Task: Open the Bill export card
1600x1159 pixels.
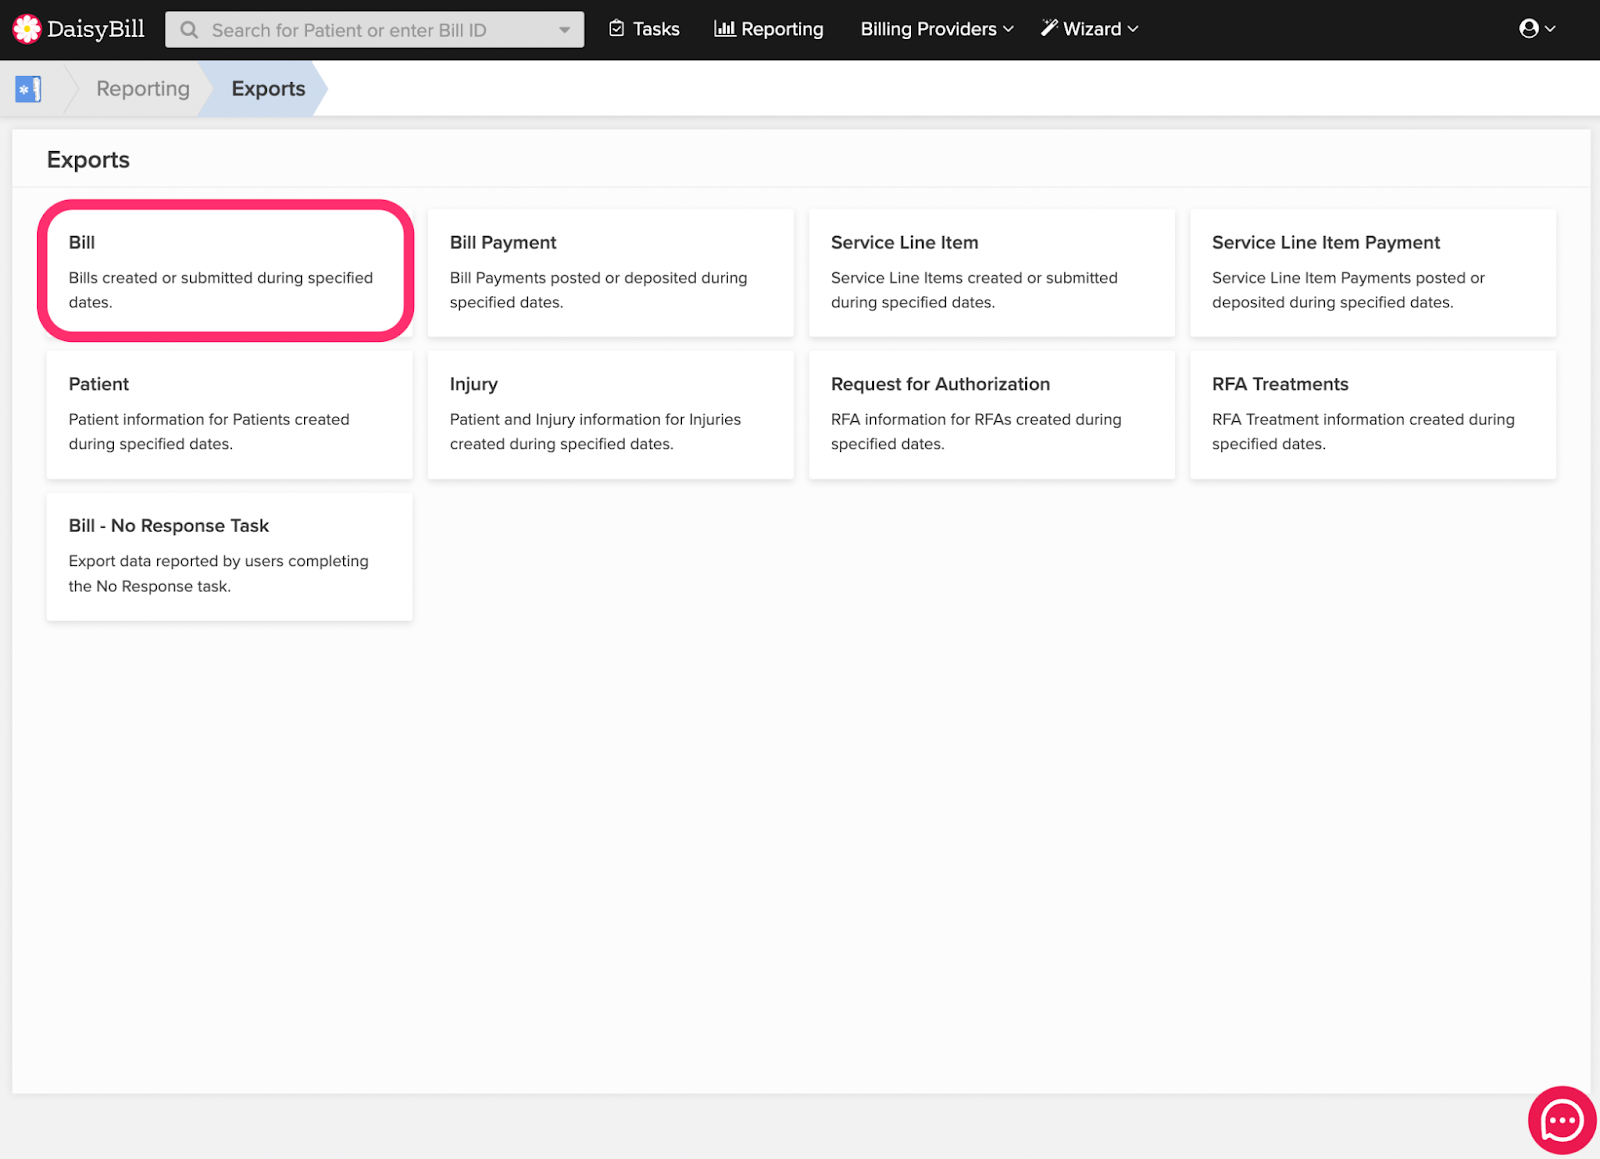Action: click(229, 272)
